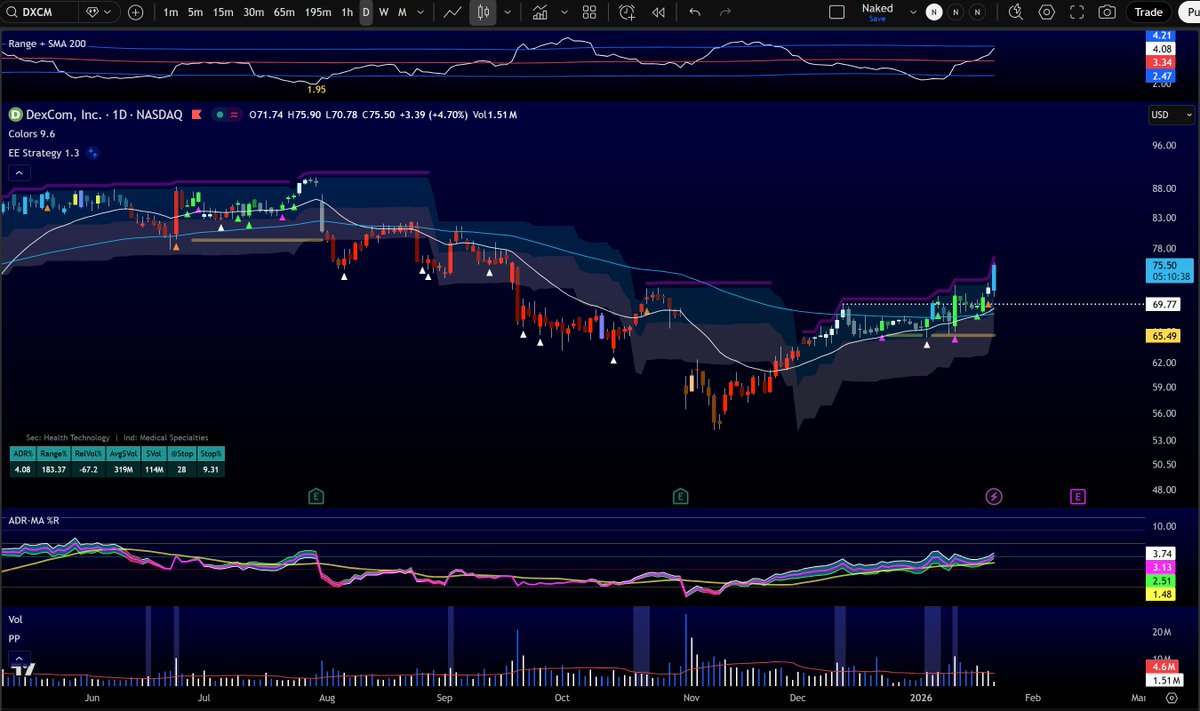Click the PP indicator label
Image resolution: width=1200 pixels, height=711 pixels.
coord(14,637)
